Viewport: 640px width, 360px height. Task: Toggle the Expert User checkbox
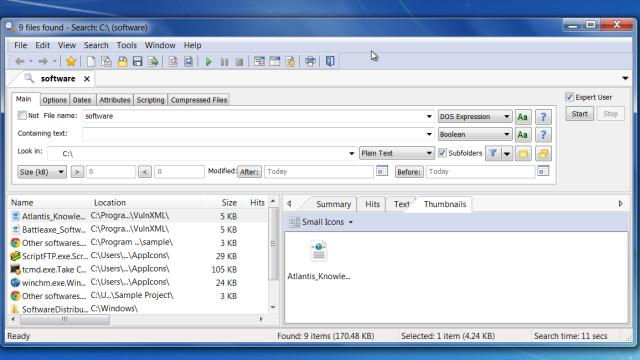pos(569,97)
